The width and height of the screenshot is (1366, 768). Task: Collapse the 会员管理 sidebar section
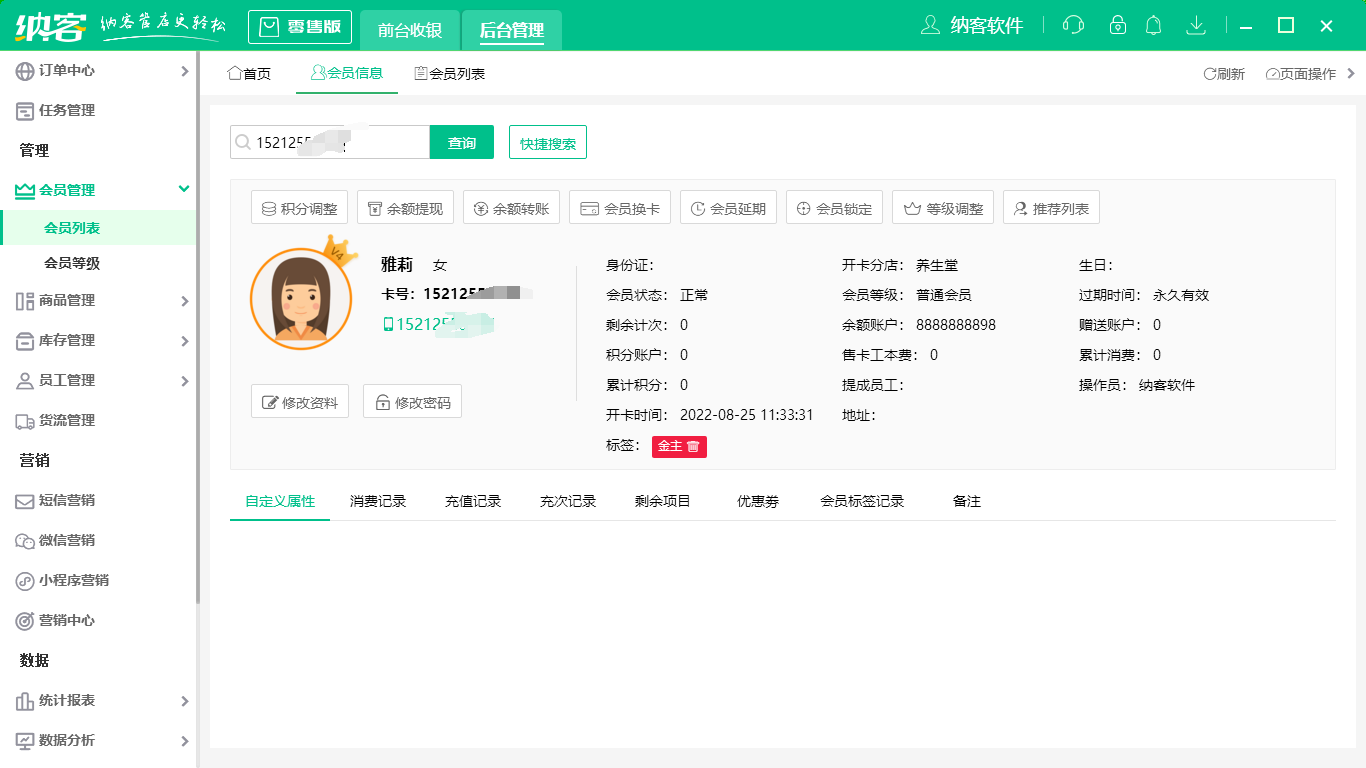pyautogui.click(x=100, y=190)
